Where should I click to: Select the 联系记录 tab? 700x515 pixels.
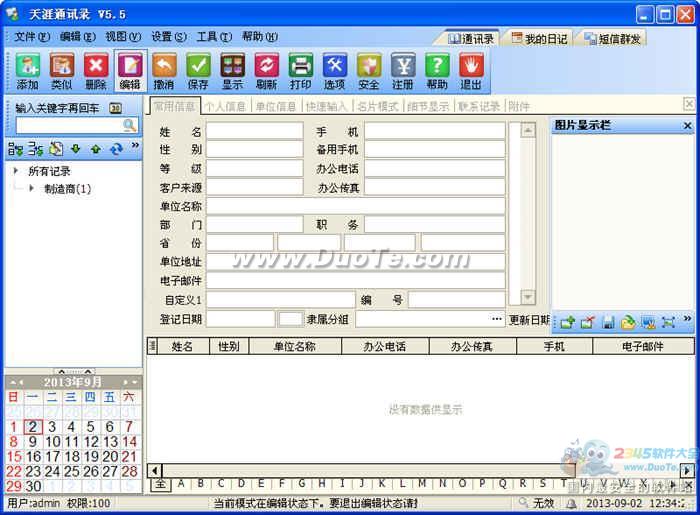[479, 106]
